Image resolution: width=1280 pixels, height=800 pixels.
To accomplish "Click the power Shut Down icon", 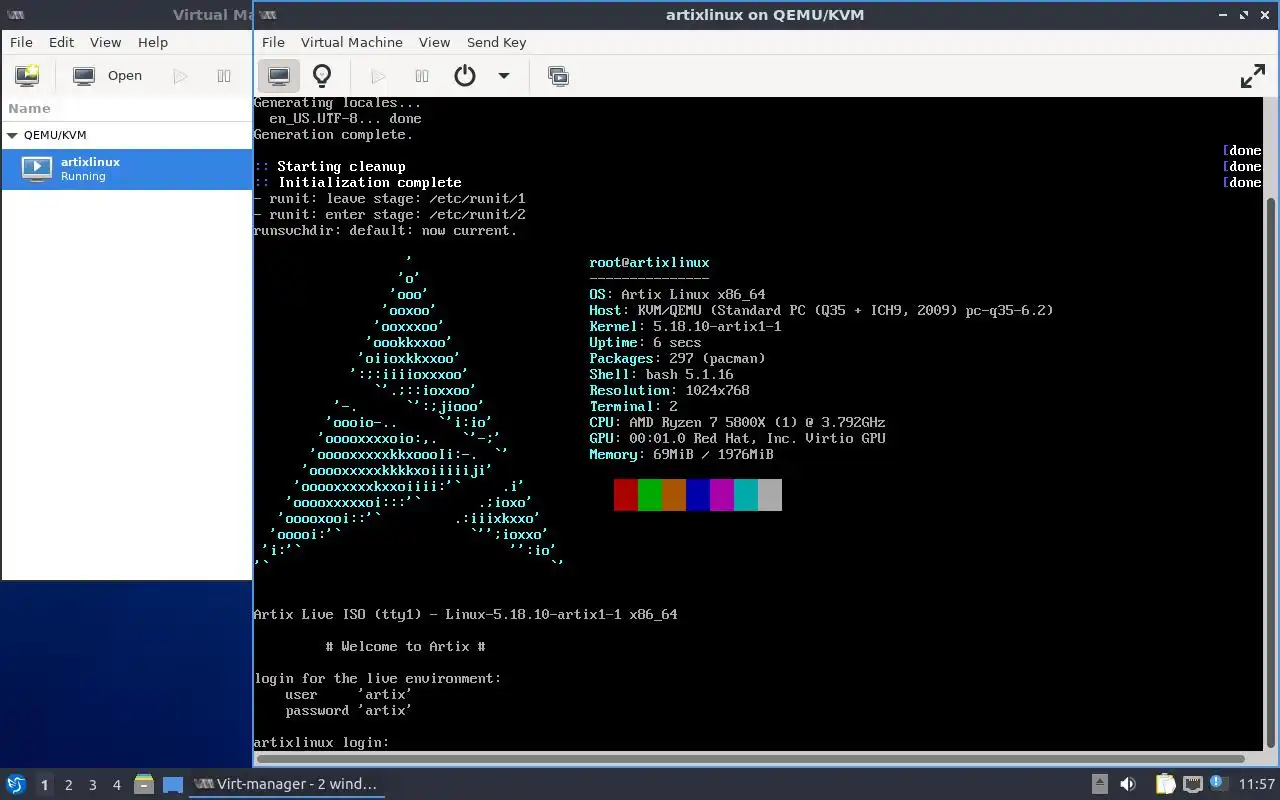I will pos(465,76).
